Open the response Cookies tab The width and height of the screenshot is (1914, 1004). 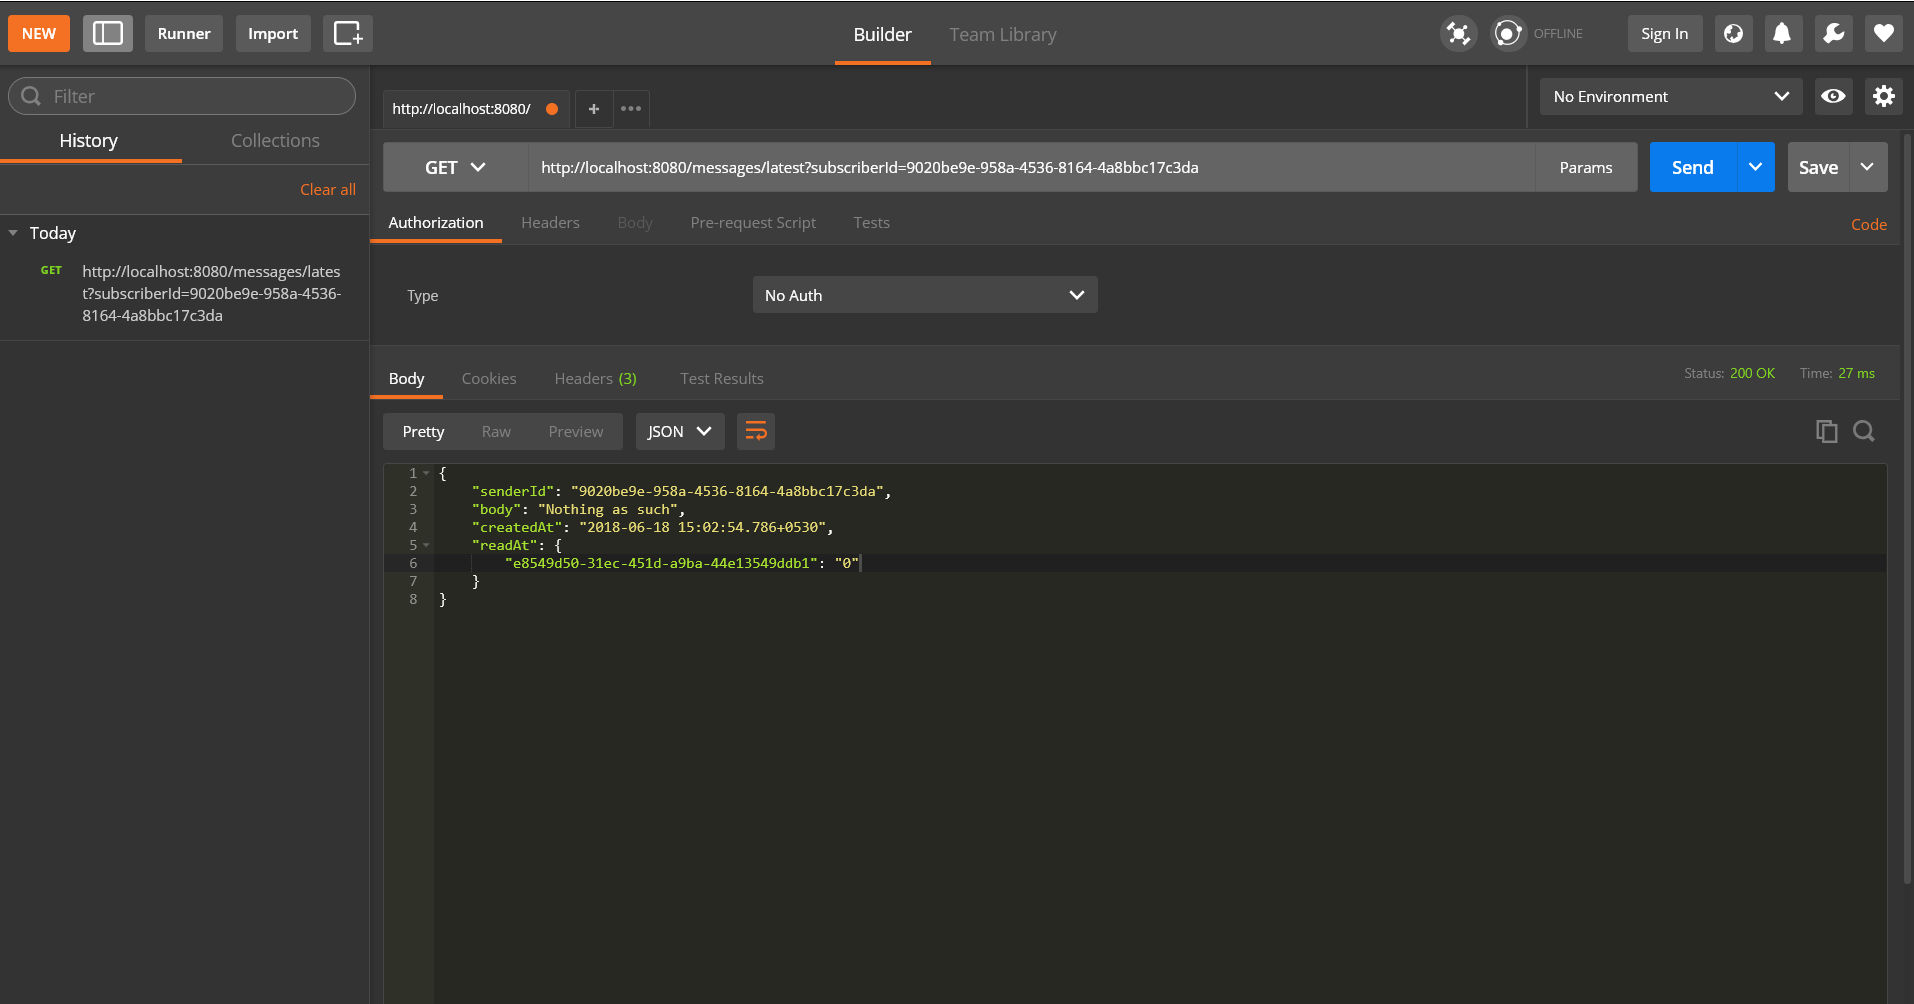click(489, 378)
